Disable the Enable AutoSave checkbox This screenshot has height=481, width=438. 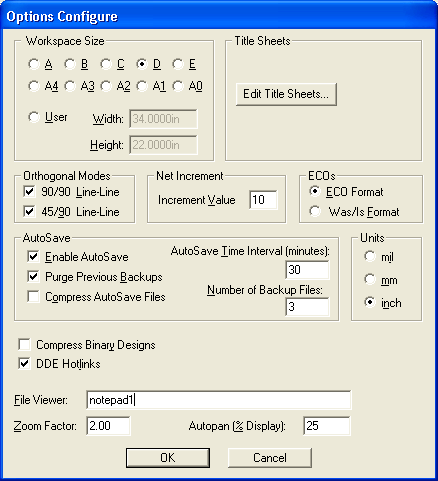click(33, 257)
